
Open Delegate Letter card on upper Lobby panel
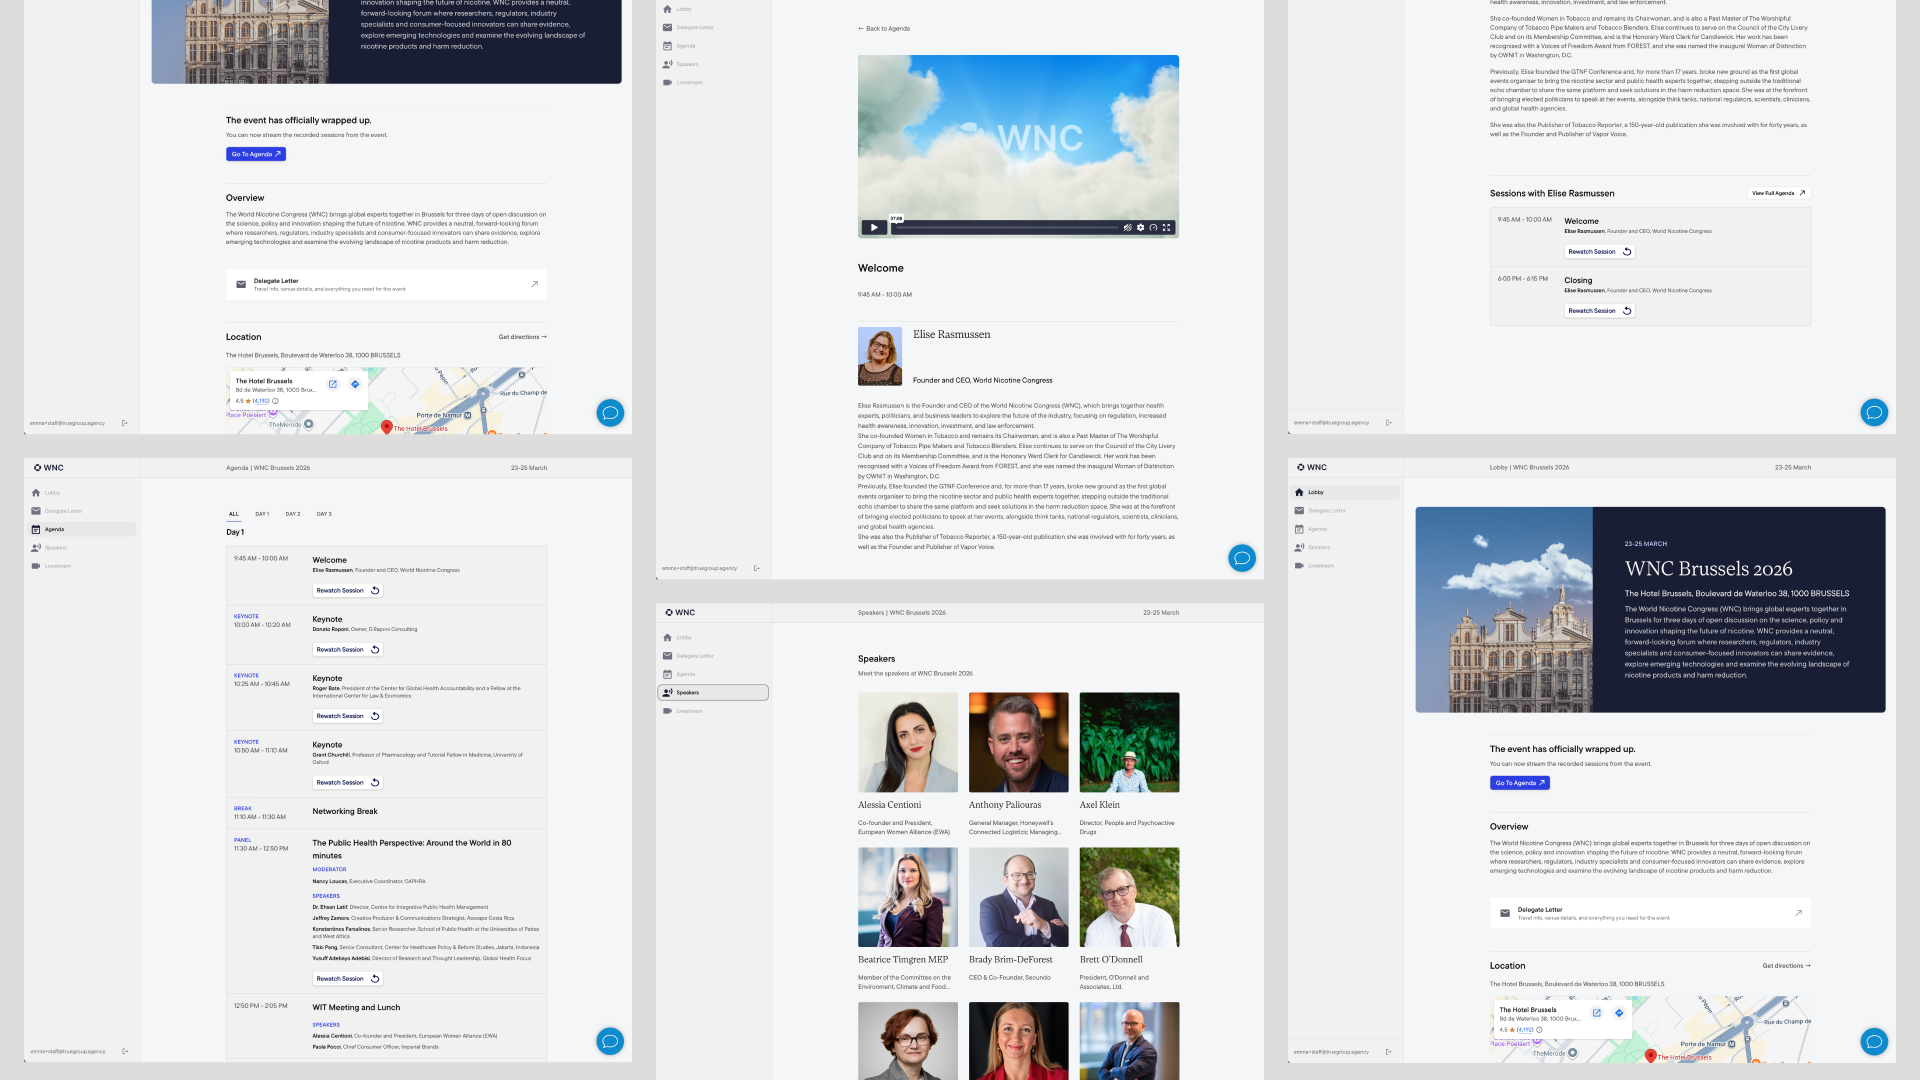pyautogui.click(x=386, y=285)
